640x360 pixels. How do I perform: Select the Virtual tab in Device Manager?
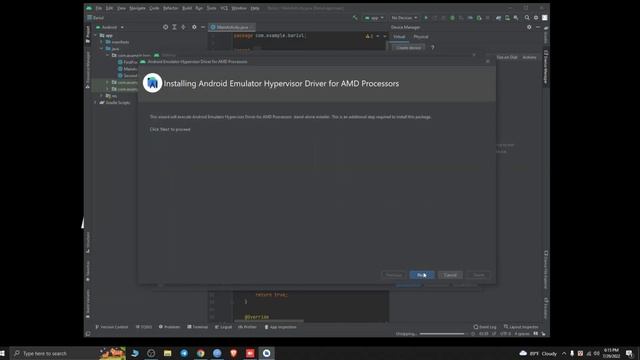click(x=399, y=37)
